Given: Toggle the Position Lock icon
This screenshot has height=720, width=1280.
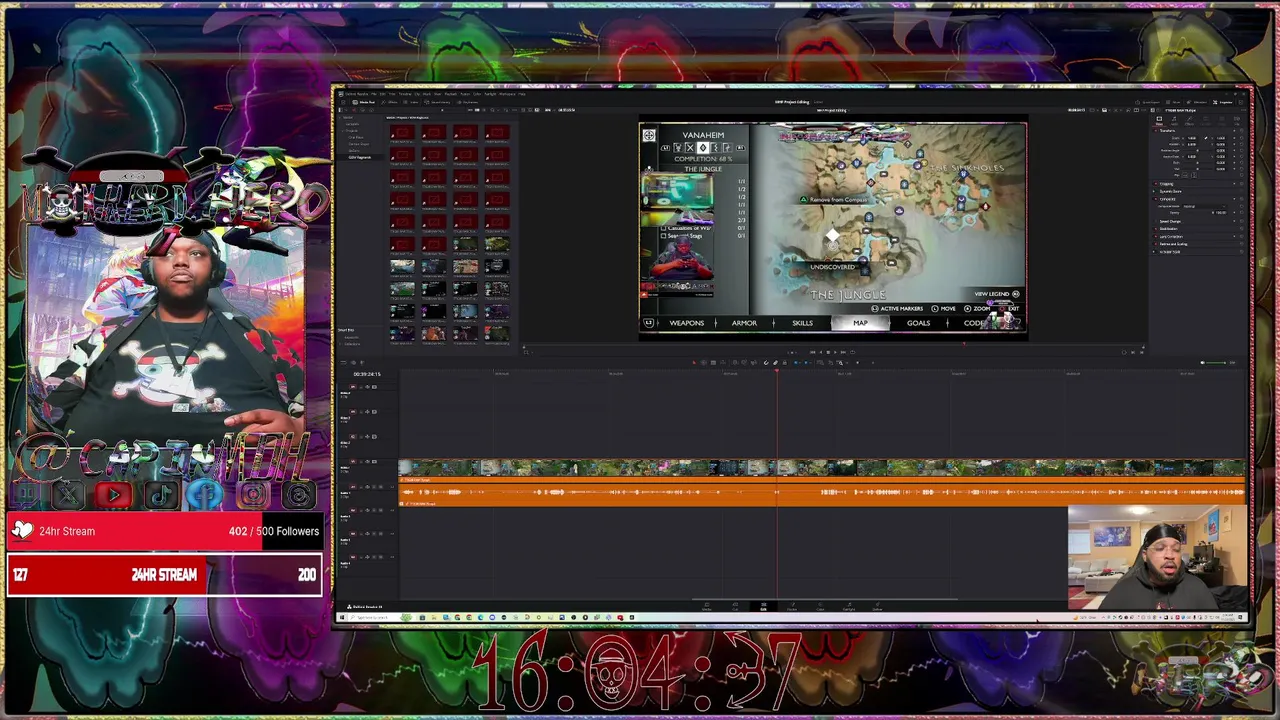Looking at the screenshot, I should [x=785, y=362].
